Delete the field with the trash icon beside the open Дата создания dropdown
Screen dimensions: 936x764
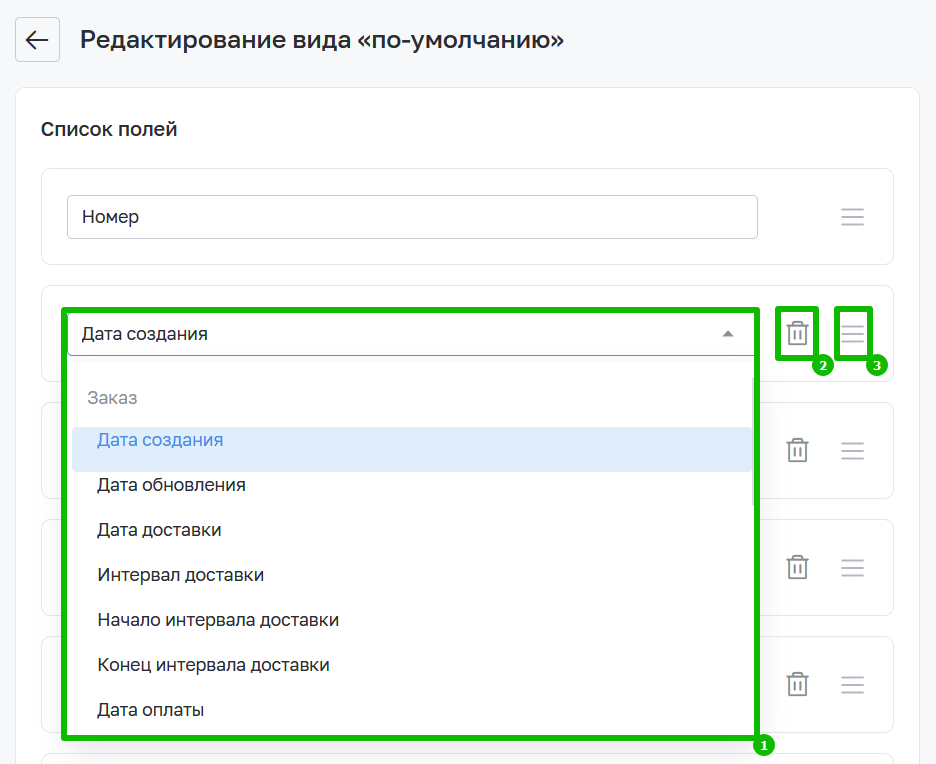[x=797, y=333]
